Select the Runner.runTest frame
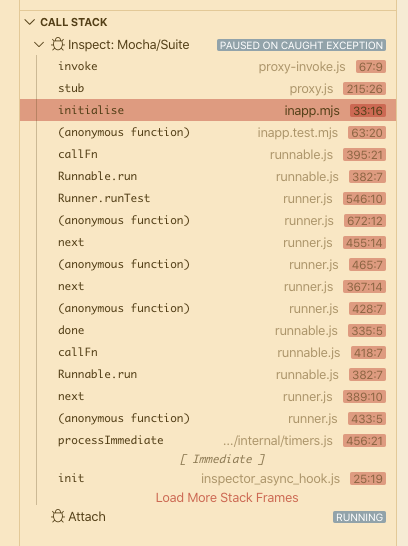The width and height of the screenshot is (408, 546). pos(208,198)
